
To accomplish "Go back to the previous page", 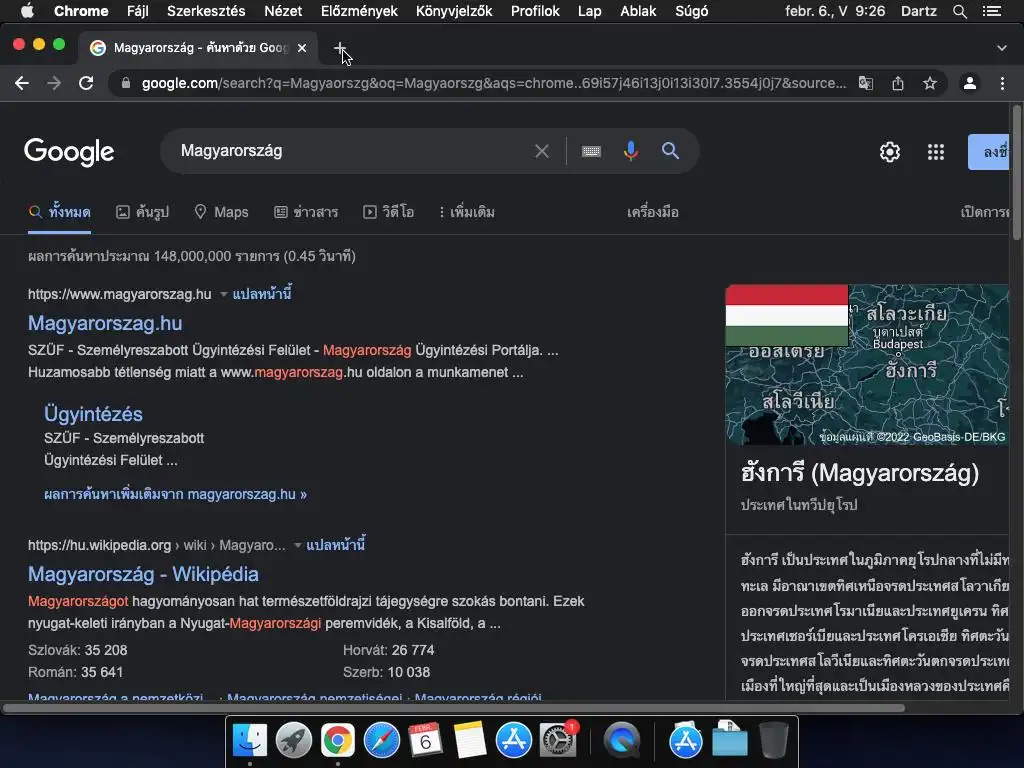I will click(x=22, y=83).
